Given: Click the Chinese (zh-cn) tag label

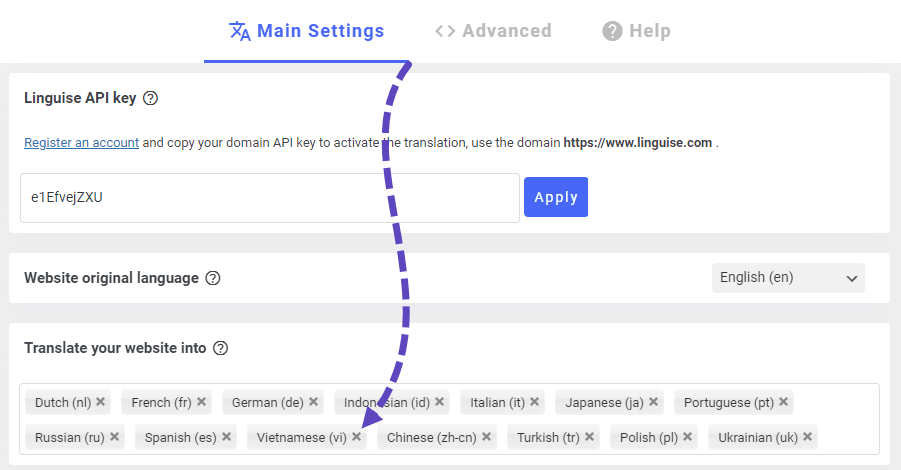Looking at the screenshot, I should pyautogui.click(x=432, y=438).
